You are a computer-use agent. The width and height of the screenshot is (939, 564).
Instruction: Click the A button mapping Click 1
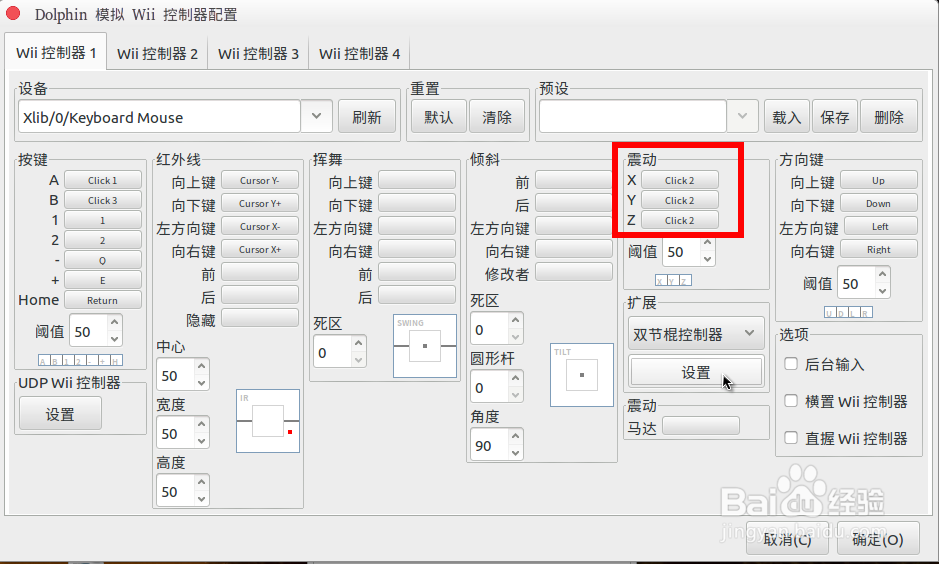coord(102,180)
